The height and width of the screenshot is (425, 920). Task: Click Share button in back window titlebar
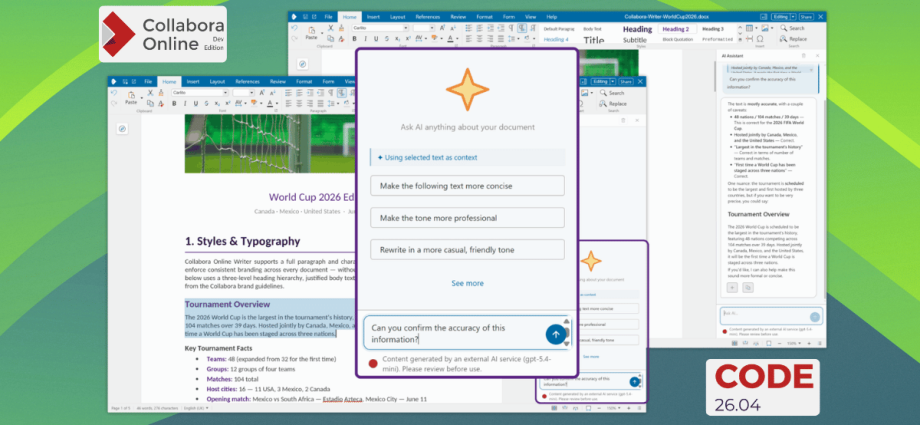807,17
